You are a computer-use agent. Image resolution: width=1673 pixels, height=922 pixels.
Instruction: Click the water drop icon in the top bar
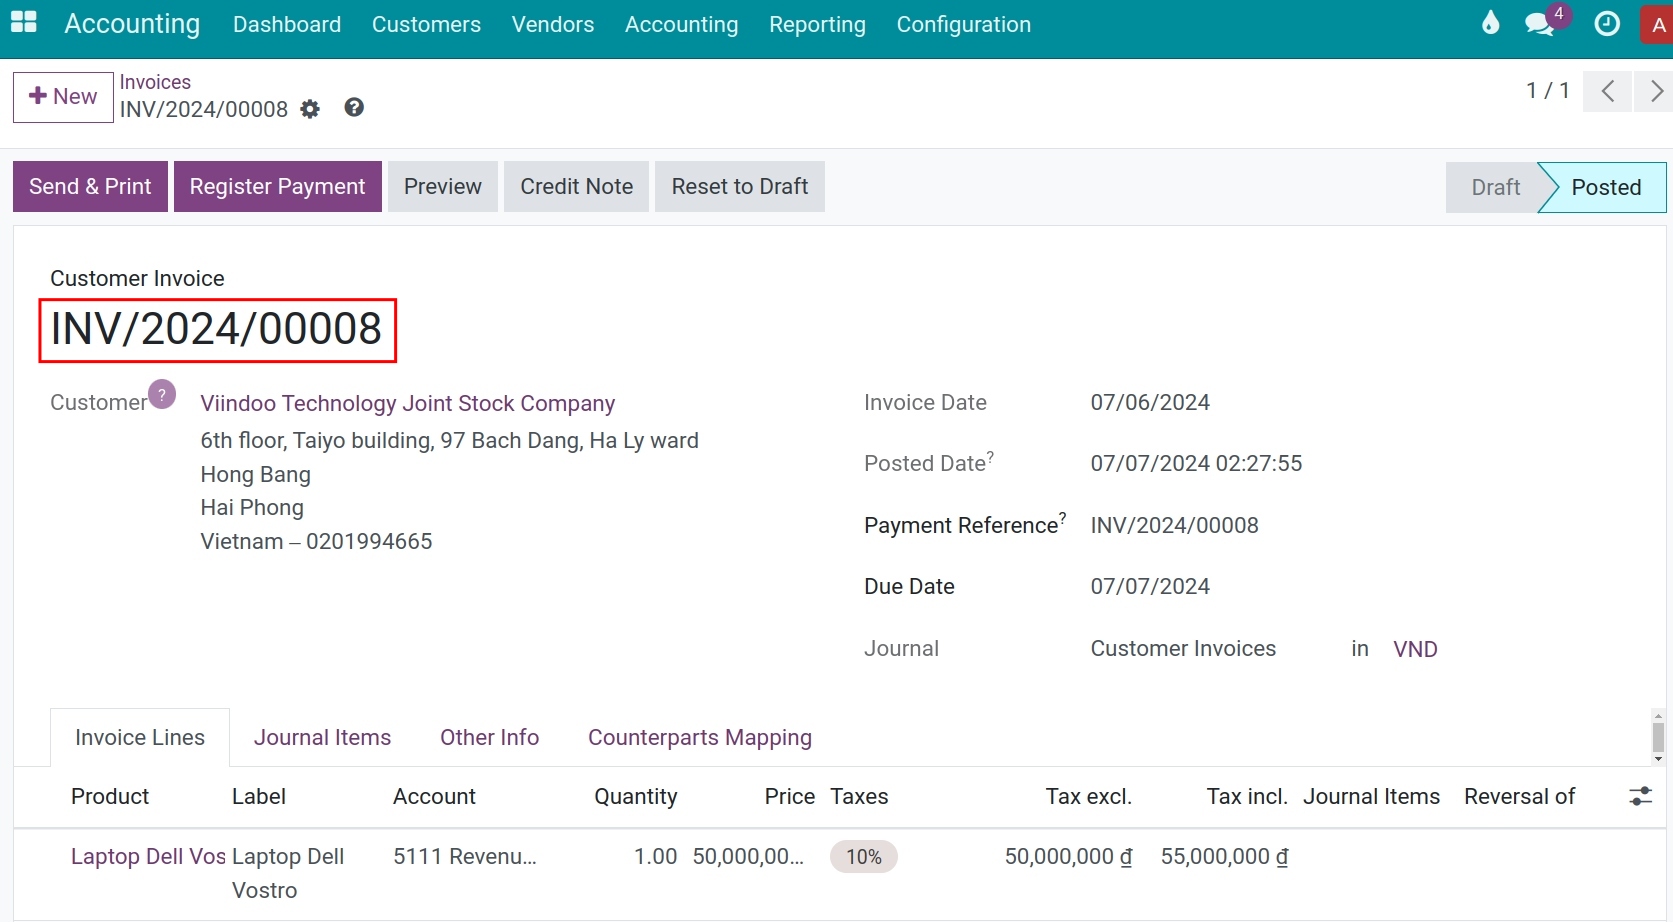coord(1489,23)
